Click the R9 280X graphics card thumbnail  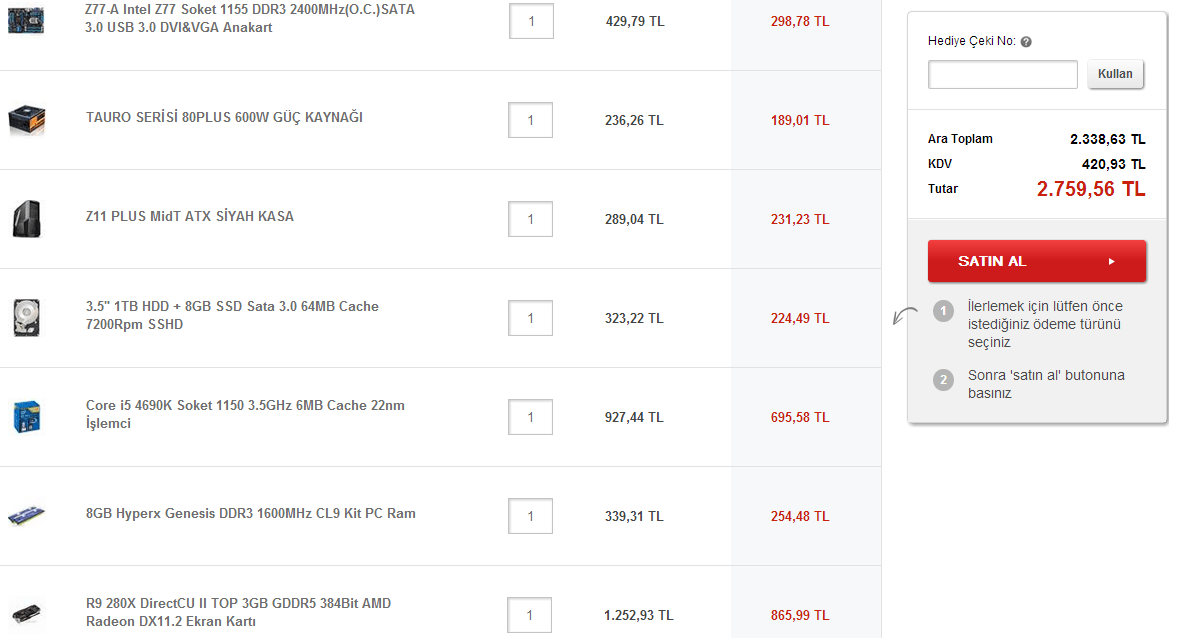tap(26, 612)
